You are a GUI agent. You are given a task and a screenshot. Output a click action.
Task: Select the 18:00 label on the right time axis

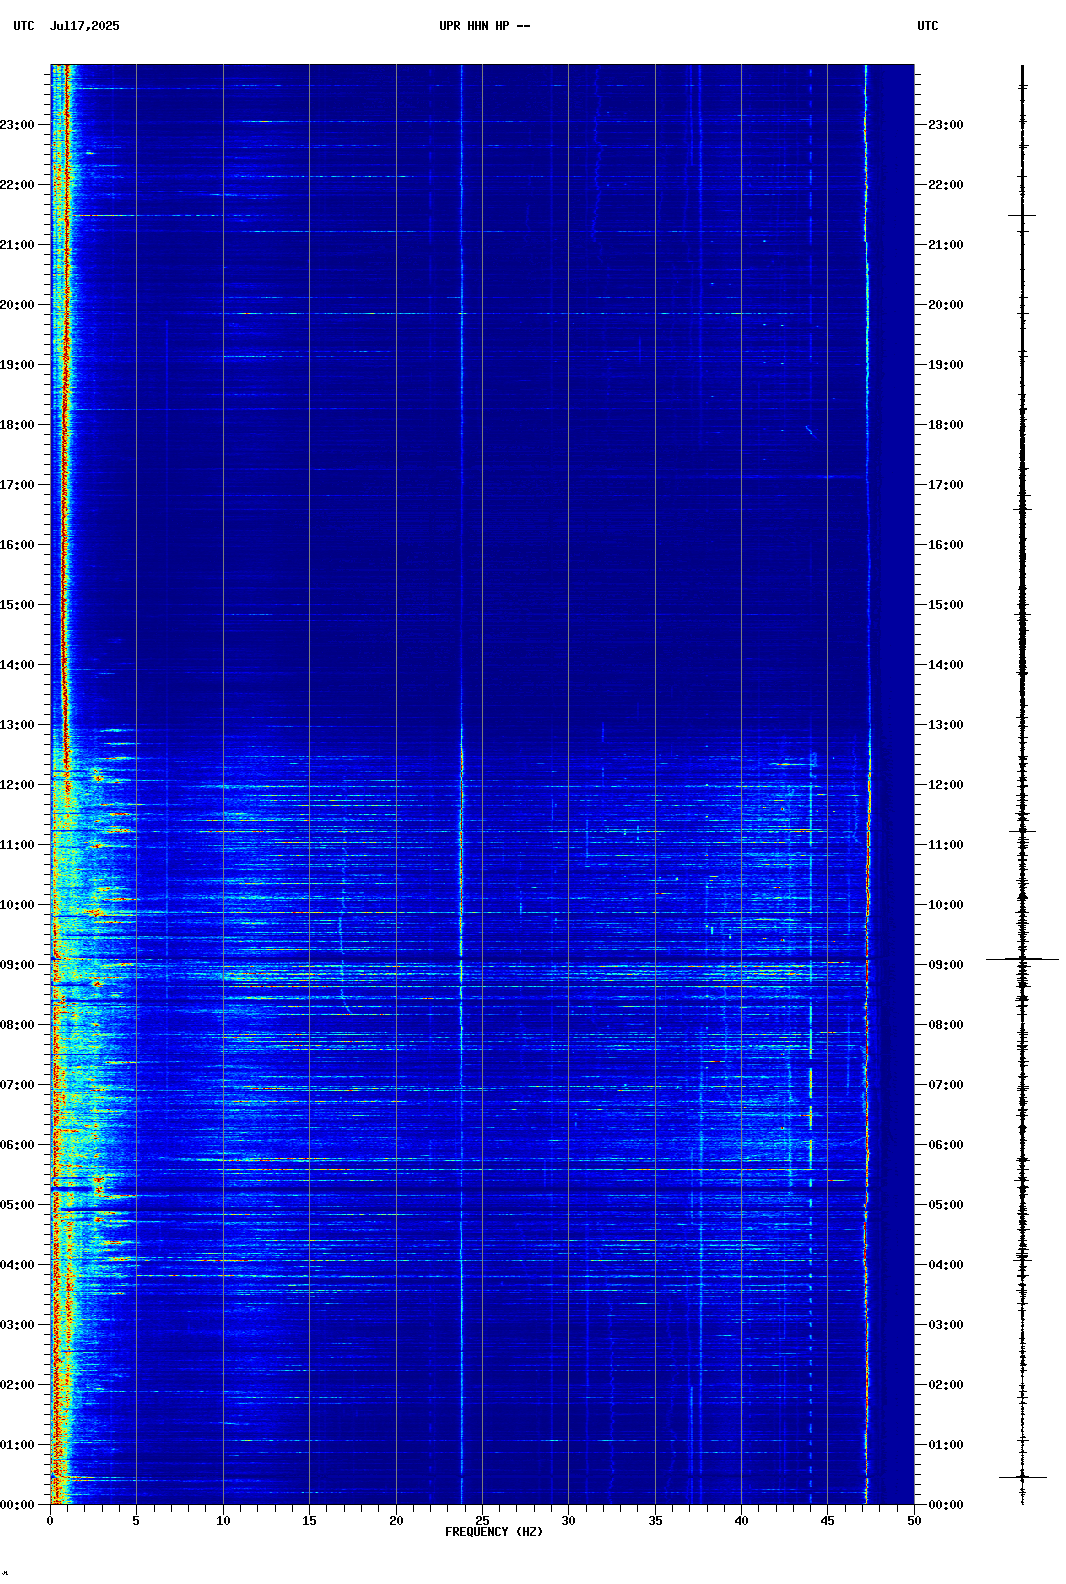coord(946,425)
